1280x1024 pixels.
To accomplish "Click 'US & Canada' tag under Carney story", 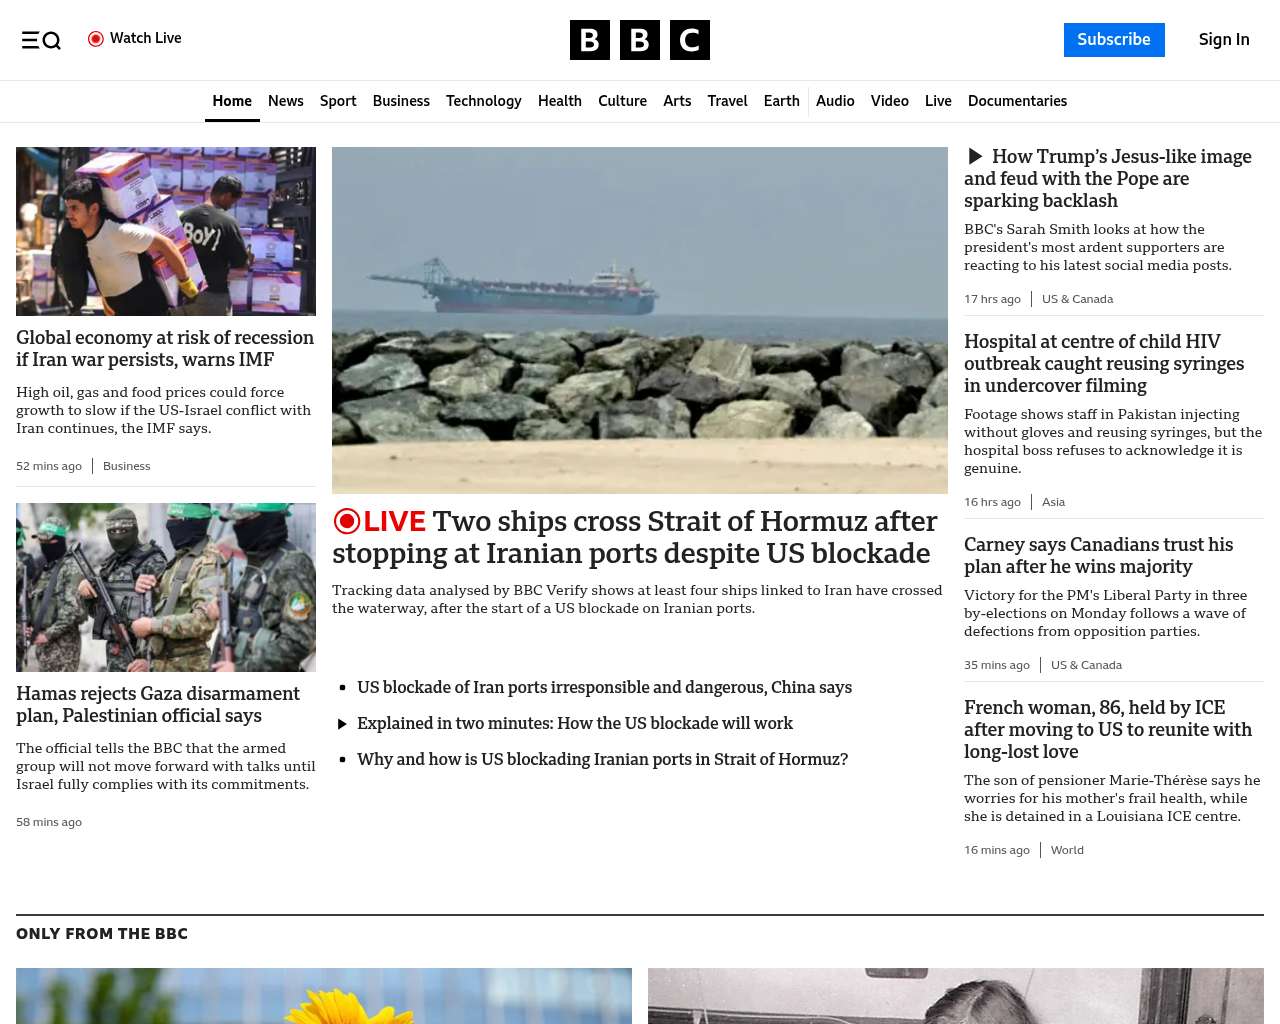I will point(1086,665).
